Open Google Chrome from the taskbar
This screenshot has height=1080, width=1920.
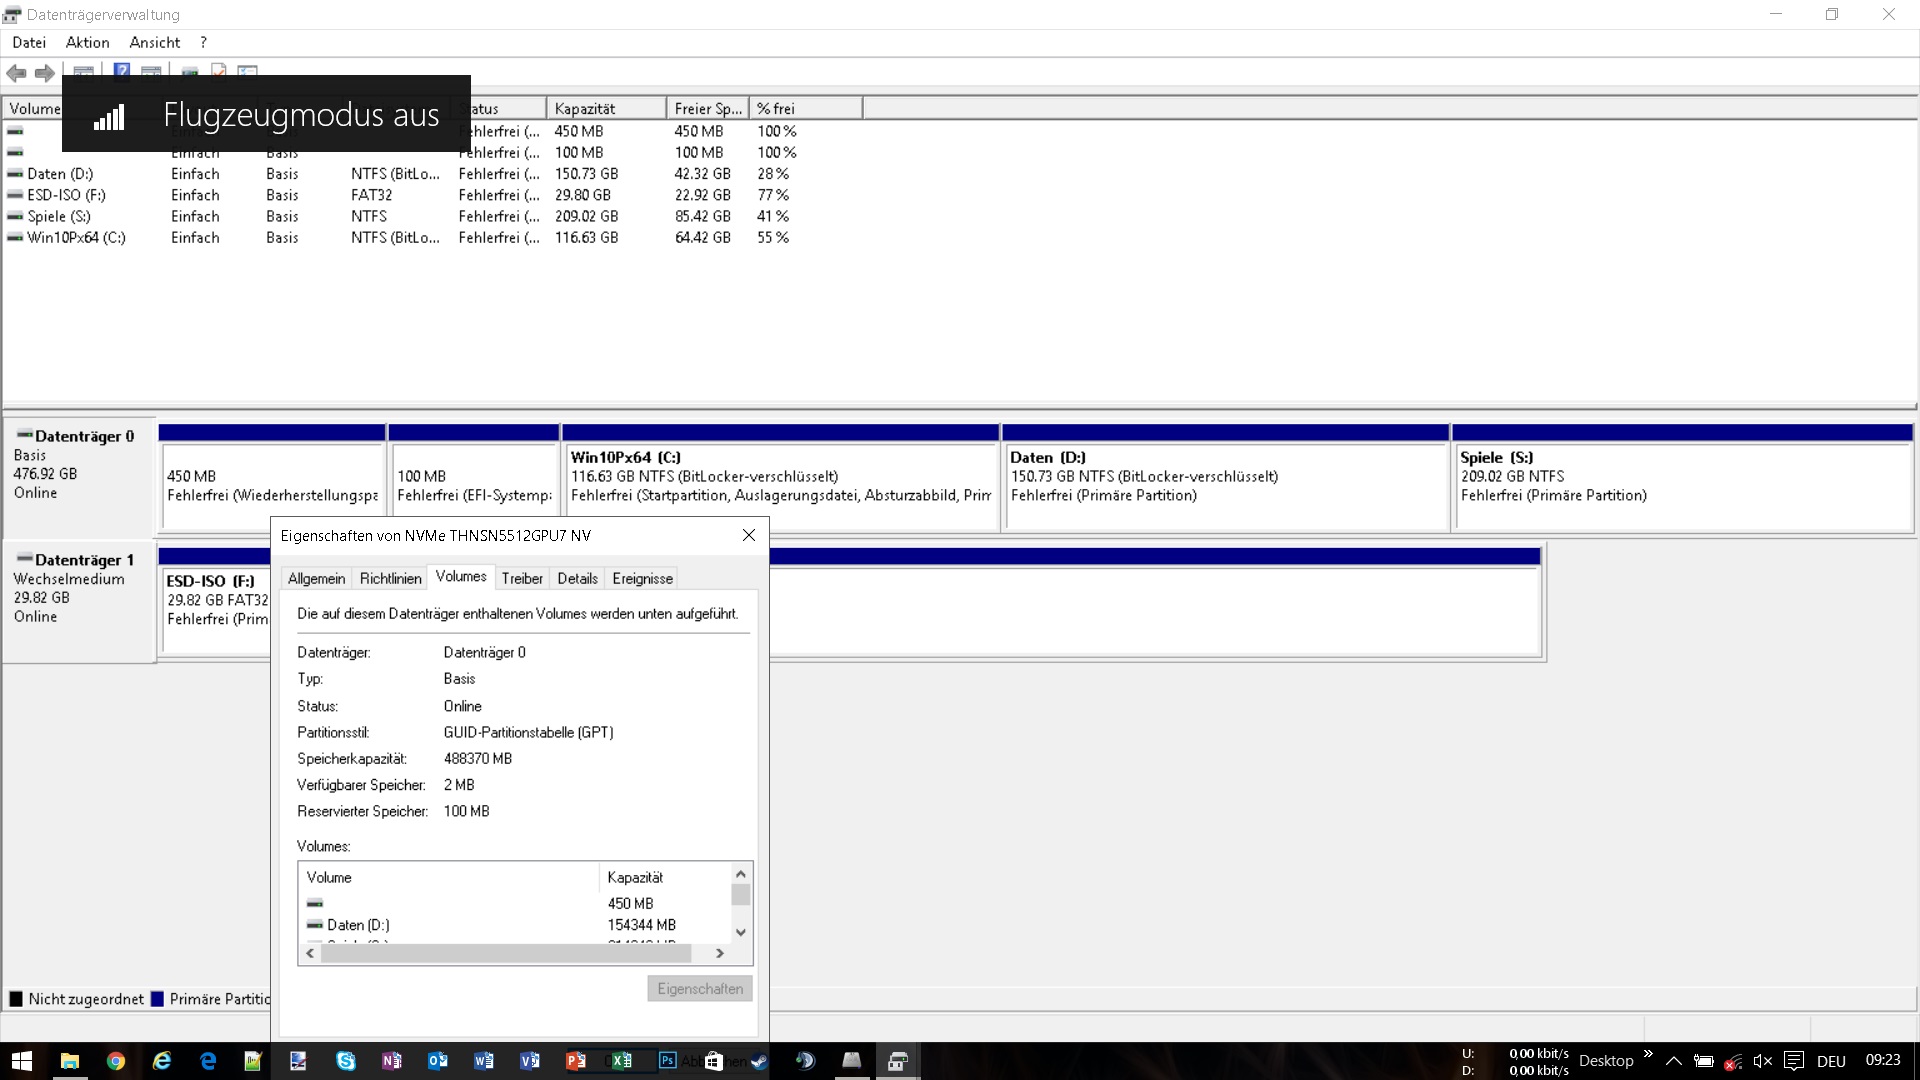(x=116, y=1061)
